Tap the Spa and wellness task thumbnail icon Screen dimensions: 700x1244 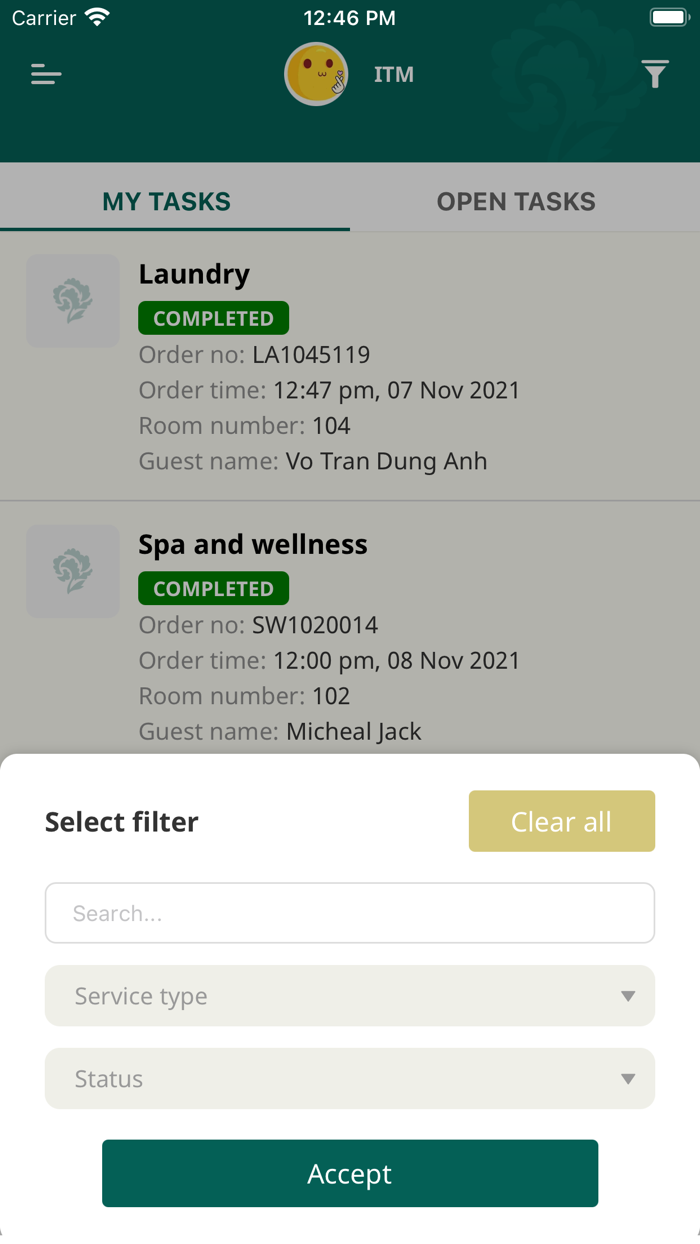pyautogui.click(x=72, y=571)
